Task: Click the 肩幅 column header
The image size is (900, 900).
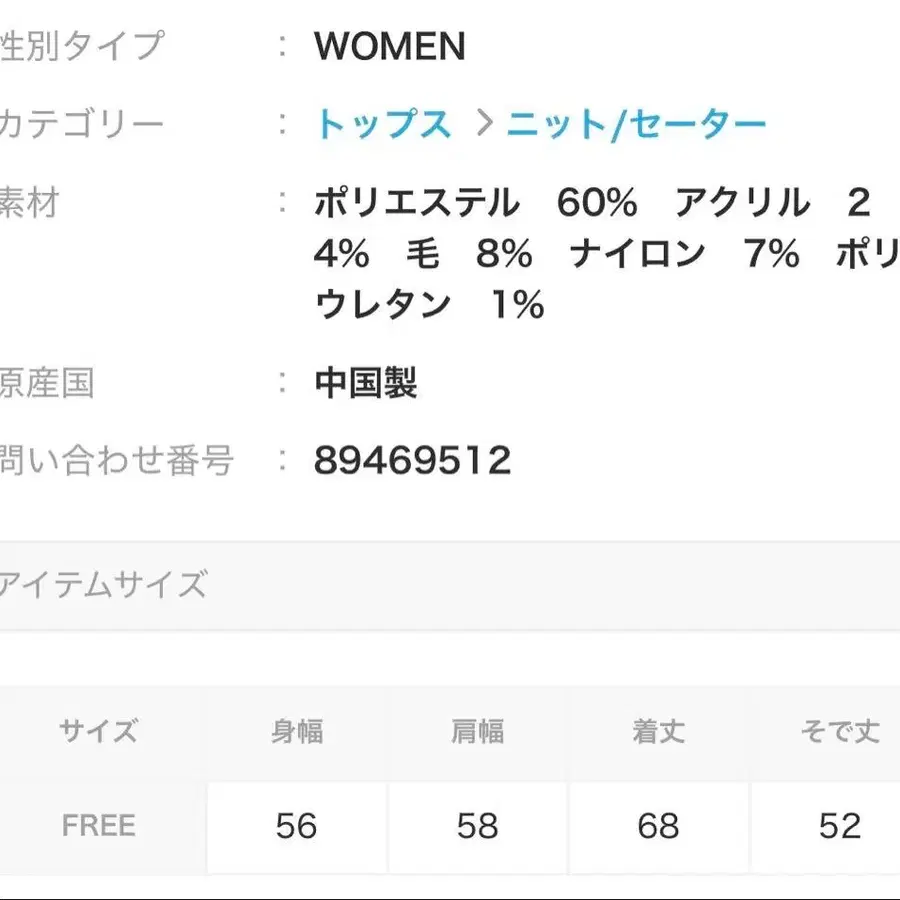Action: 477,731
